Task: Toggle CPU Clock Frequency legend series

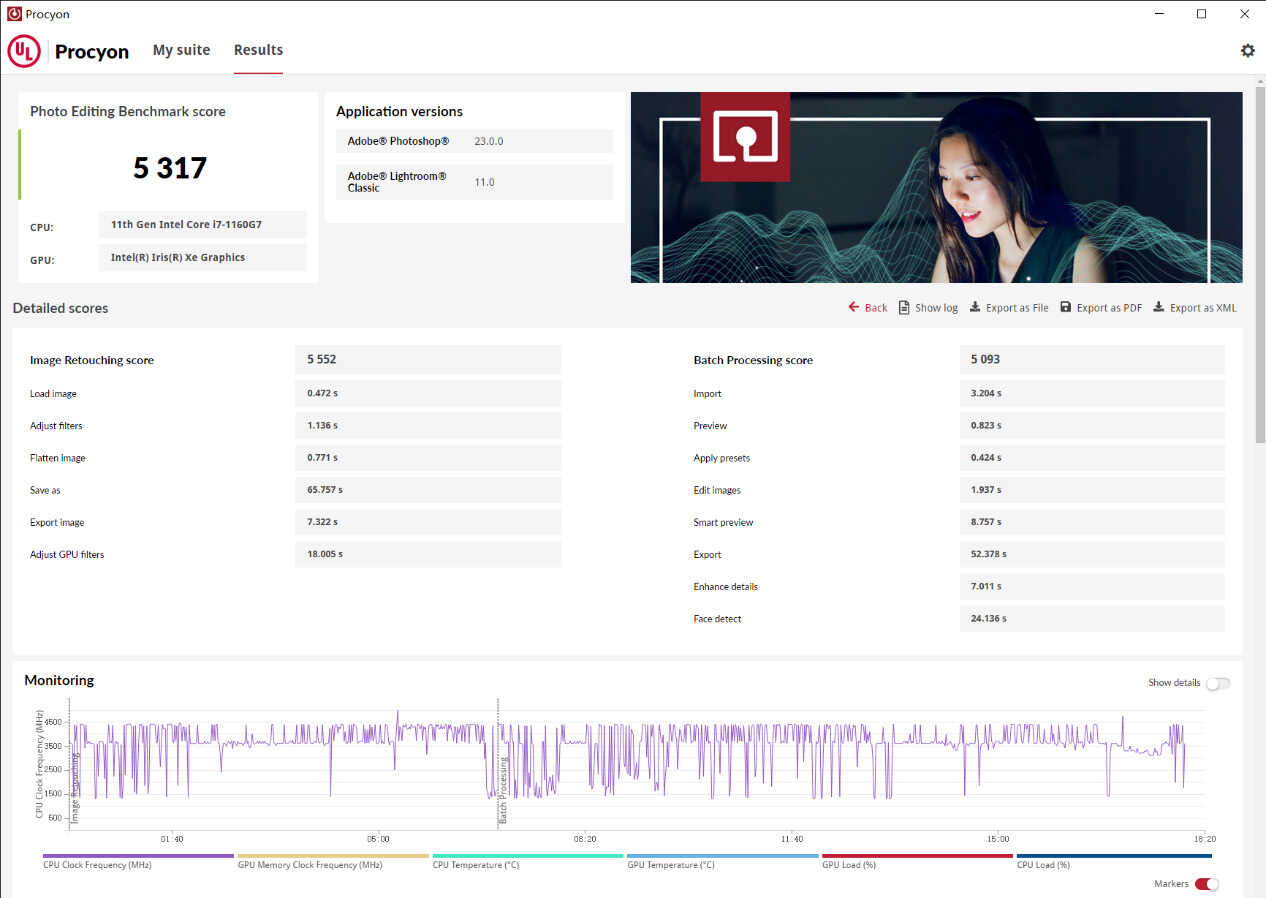Action: click(x=138, y=860)
